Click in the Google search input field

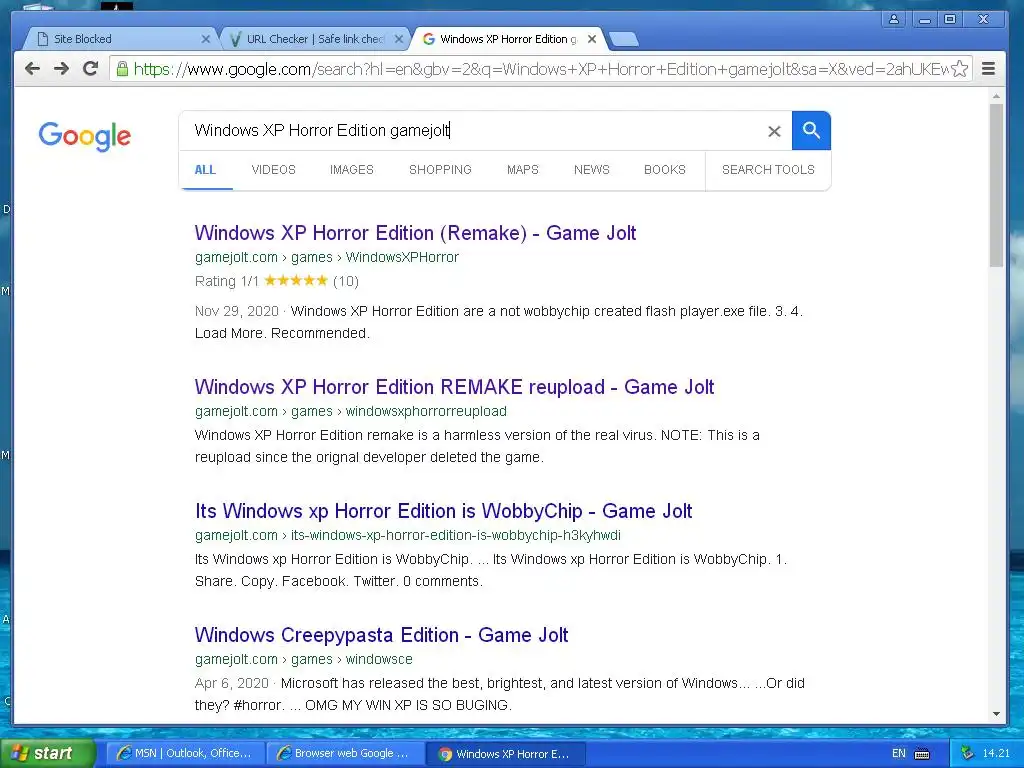(x=477, y=131)
